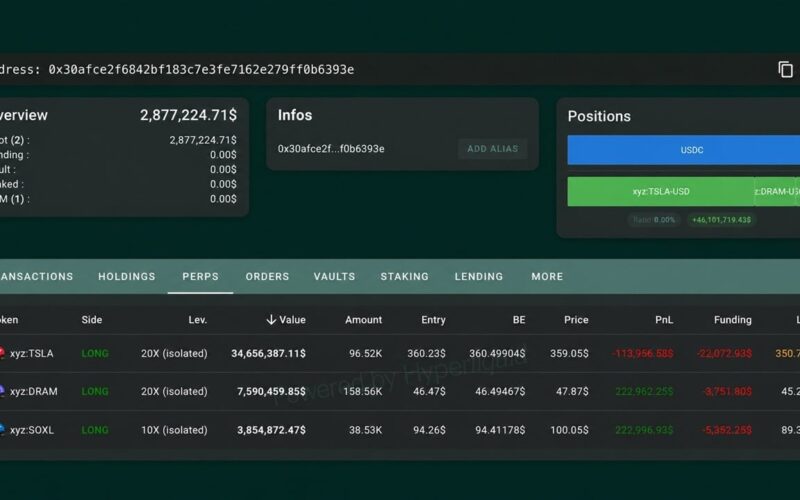Click TSLA entry price 360.23$
Viewport: 800px width, 500px height.
[427, 354]
